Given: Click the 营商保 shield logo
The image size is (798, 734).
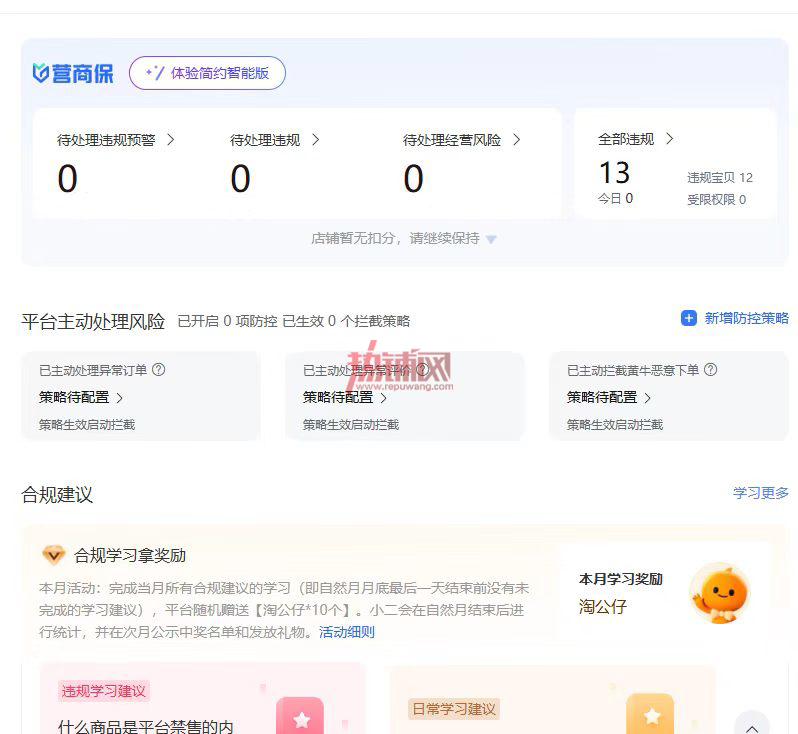Looking at the screenshot, I should click(x=41, y=73).
